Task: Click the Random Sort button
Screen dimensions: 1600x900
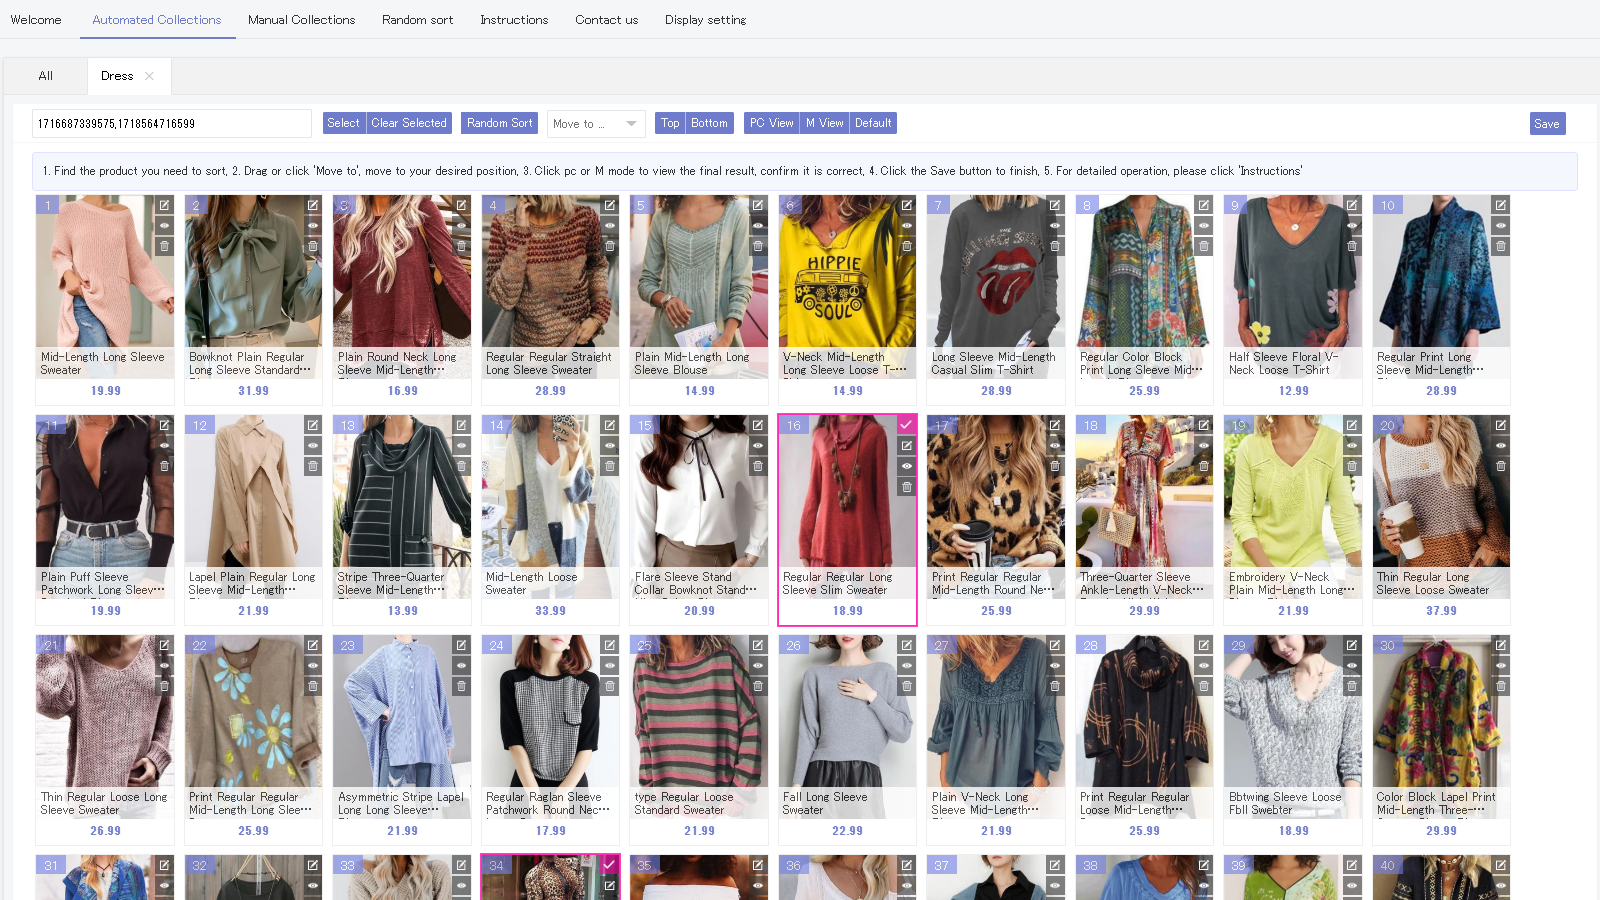Action: tap(499, 123)
